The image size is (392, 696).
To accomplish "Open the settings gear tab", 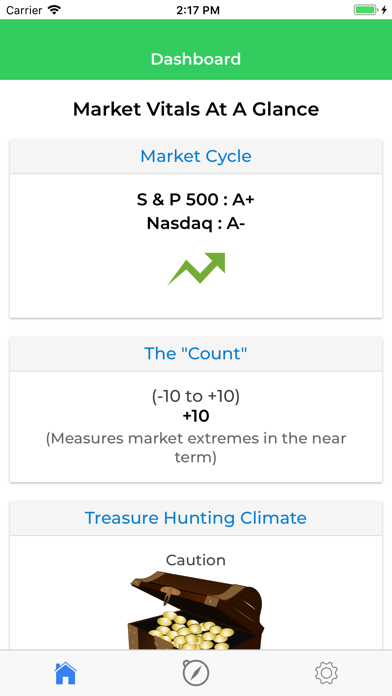I will 326,673.
